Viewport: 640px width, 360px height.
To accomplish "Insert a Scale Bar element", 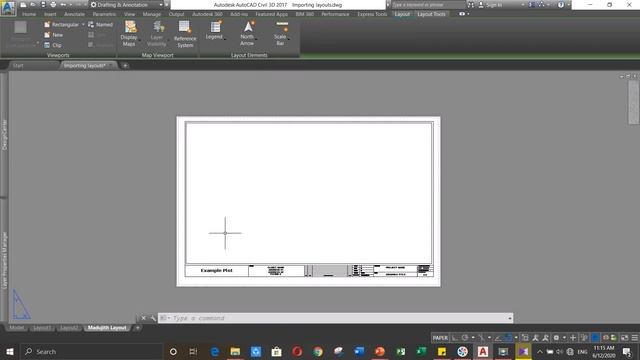I will pos(281,33).
